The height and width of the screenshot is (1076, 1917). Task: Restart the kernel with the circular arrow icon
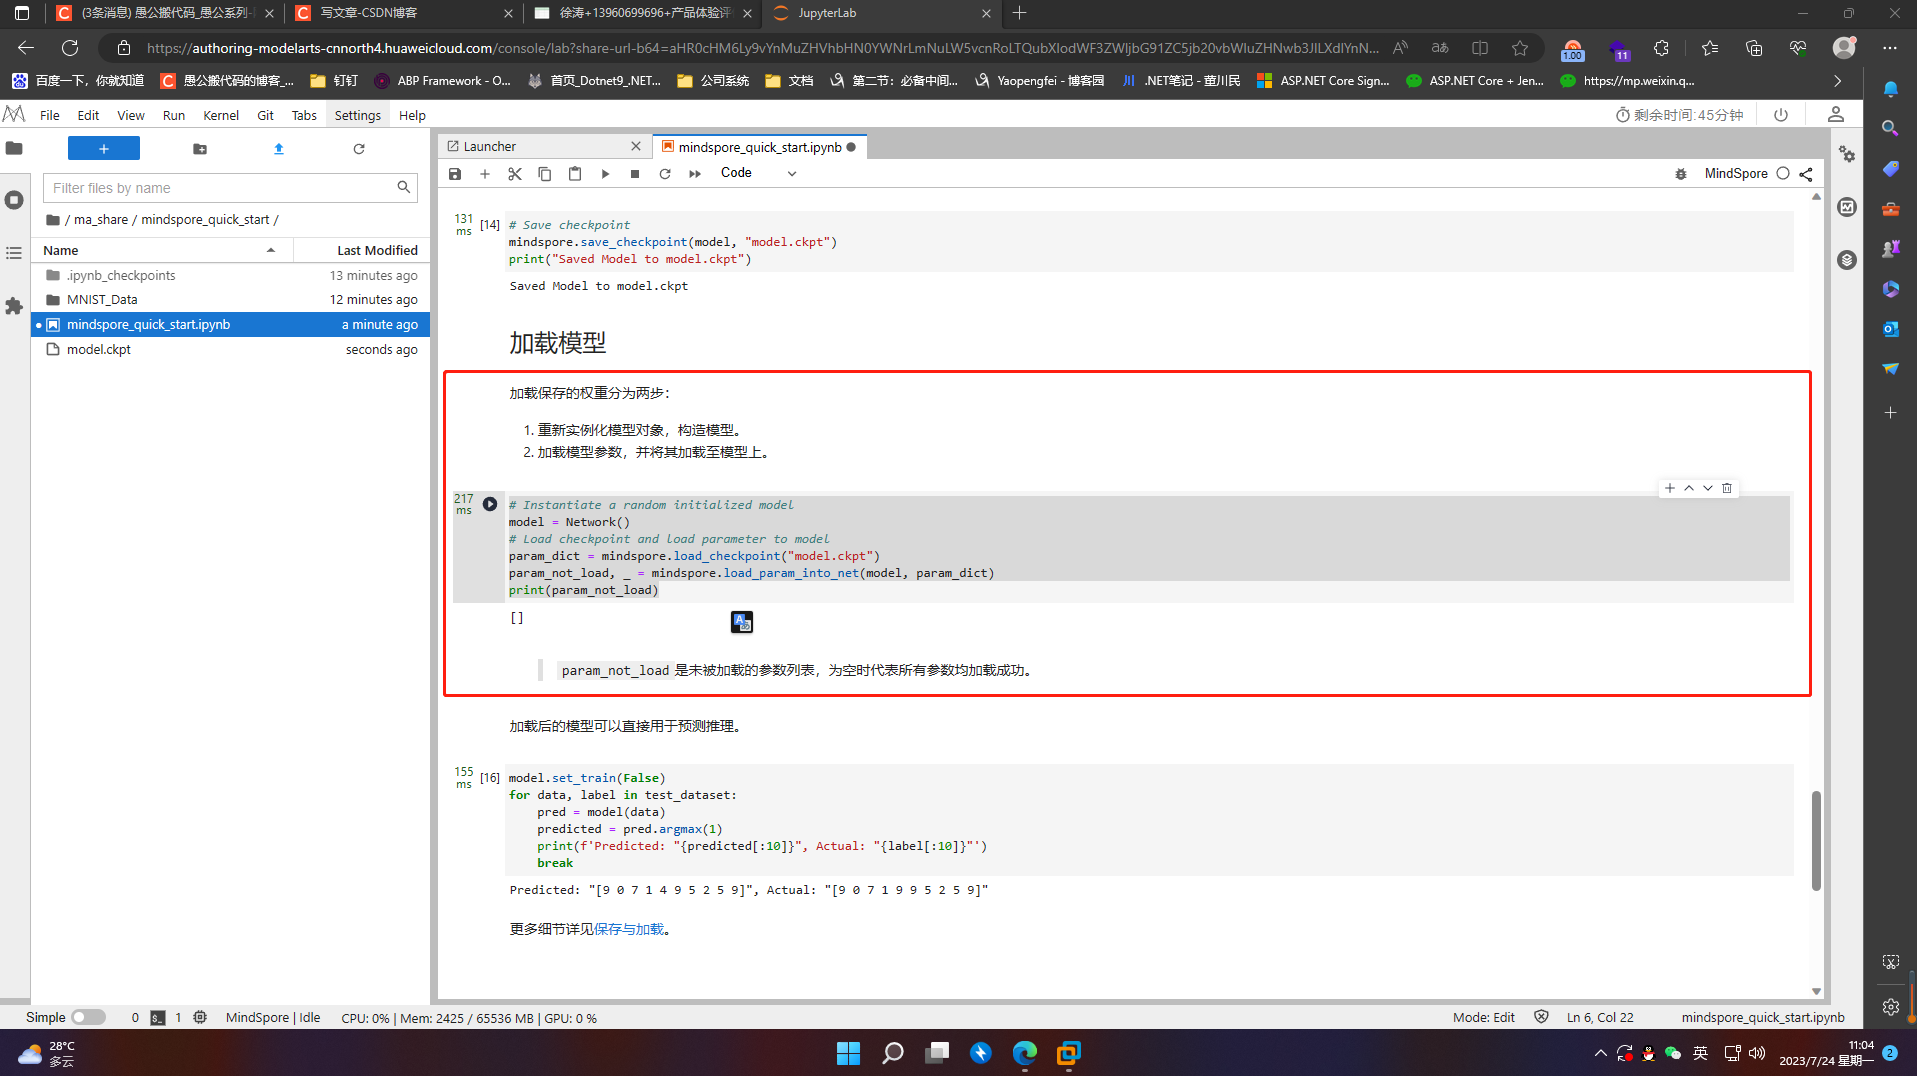pyautogui.click(x=665, y=174)
